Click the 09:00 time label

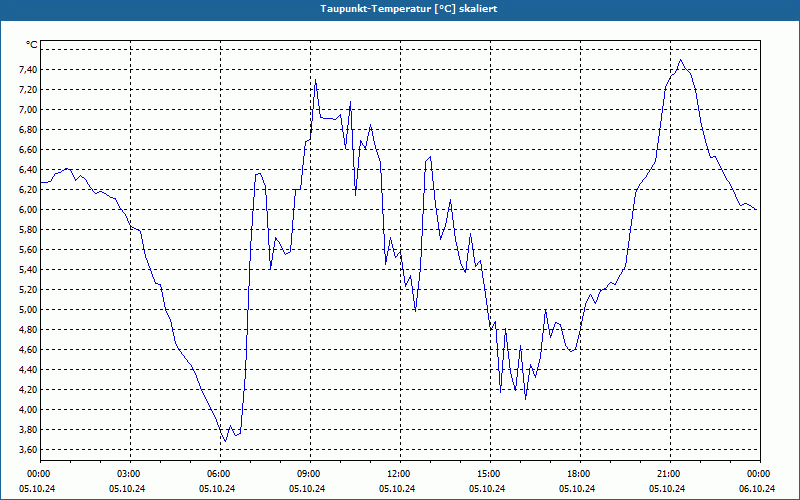308,474
